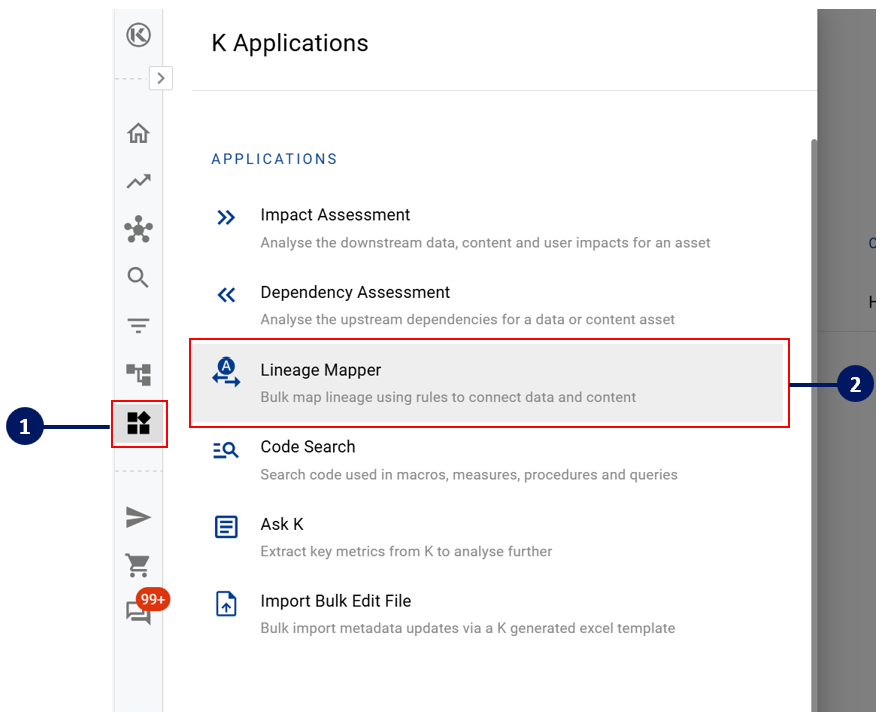This screenshot has height=714, width=888.
Task: Open the Dependency Assessment application
Action: 355,293
